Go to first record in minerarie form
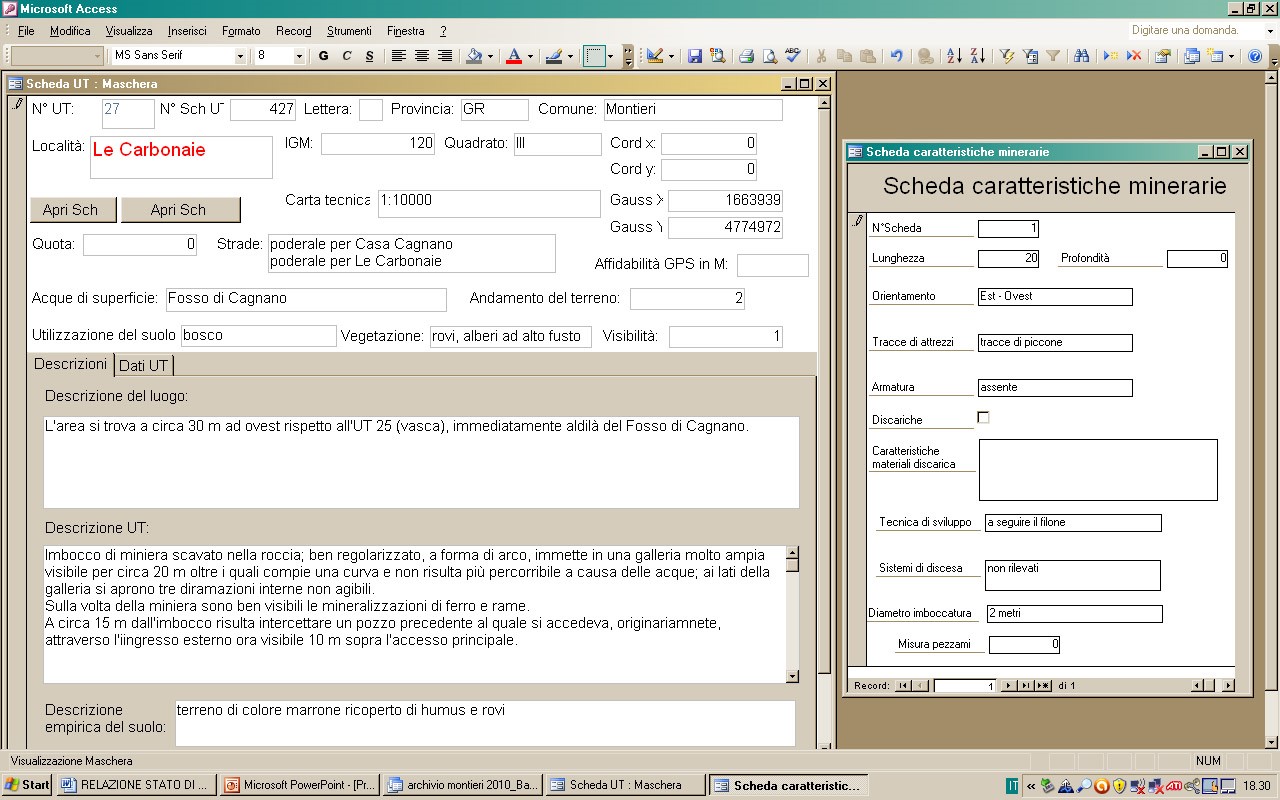1280x800 pixels. (x=903, y=686)
